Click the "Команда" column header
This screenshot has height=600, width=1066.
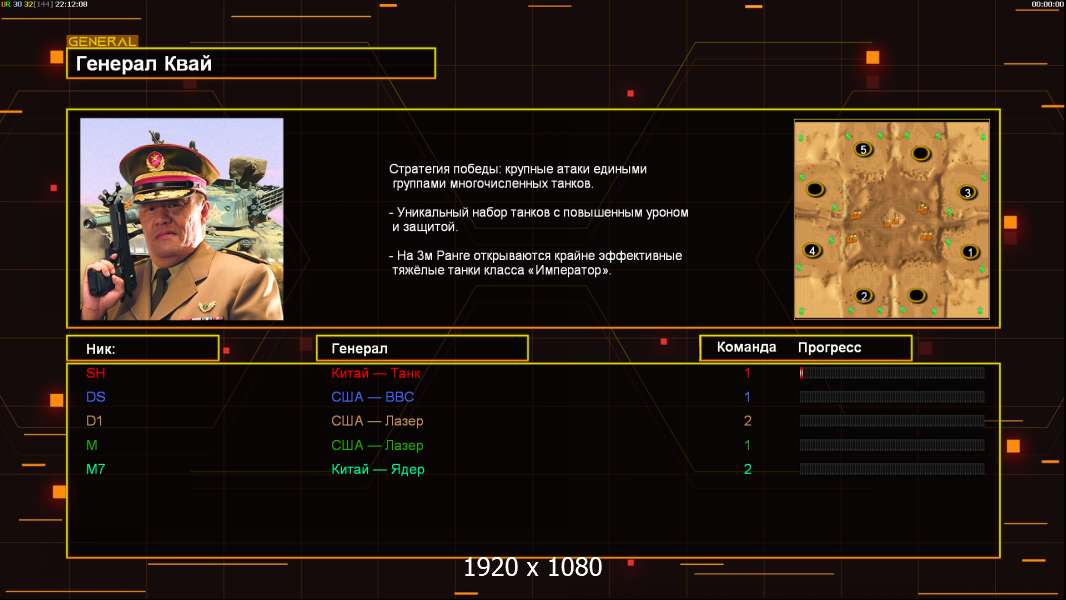(x=746, y=347)
